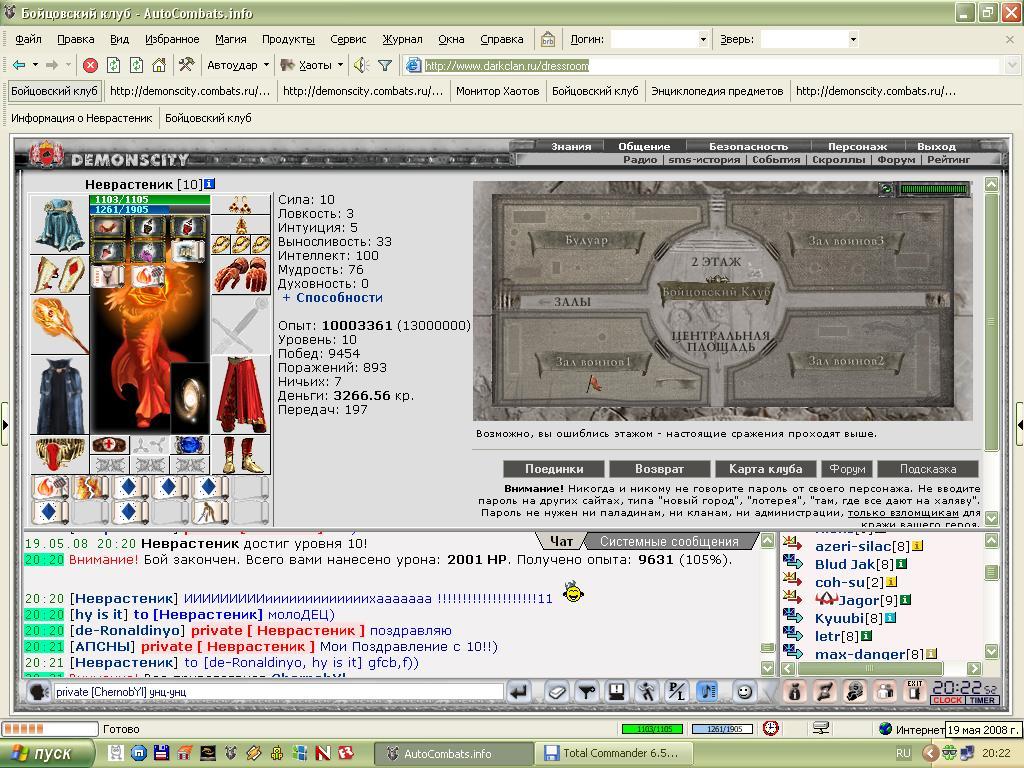Click the red stop loading icon
Screen dimensions: 1024x768
click(x=91, y=65)
